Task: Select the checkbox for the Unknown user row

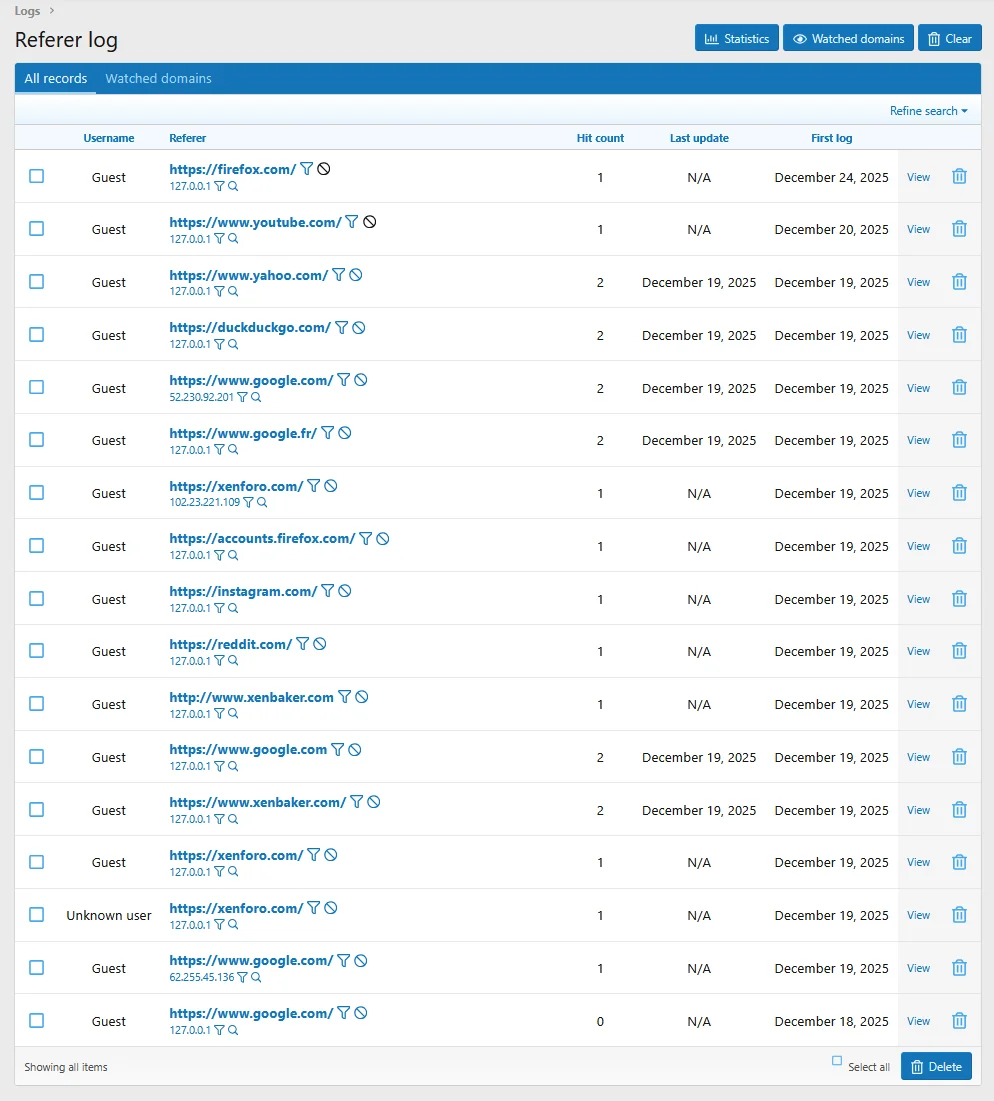Action: [37, 915]
